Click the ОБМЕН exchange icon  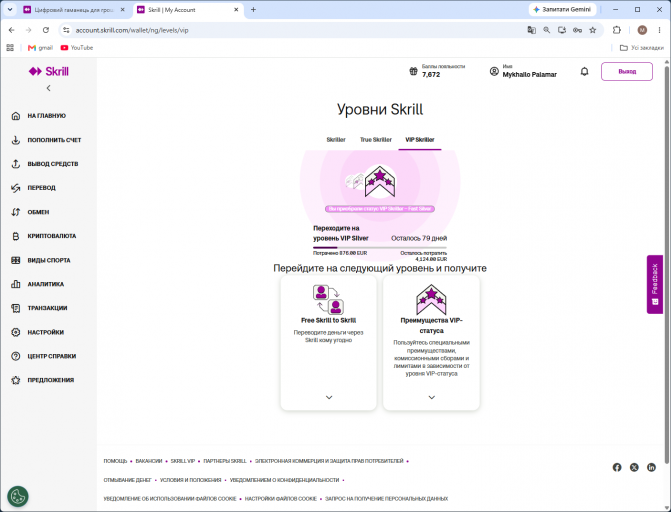pos(16,212)
